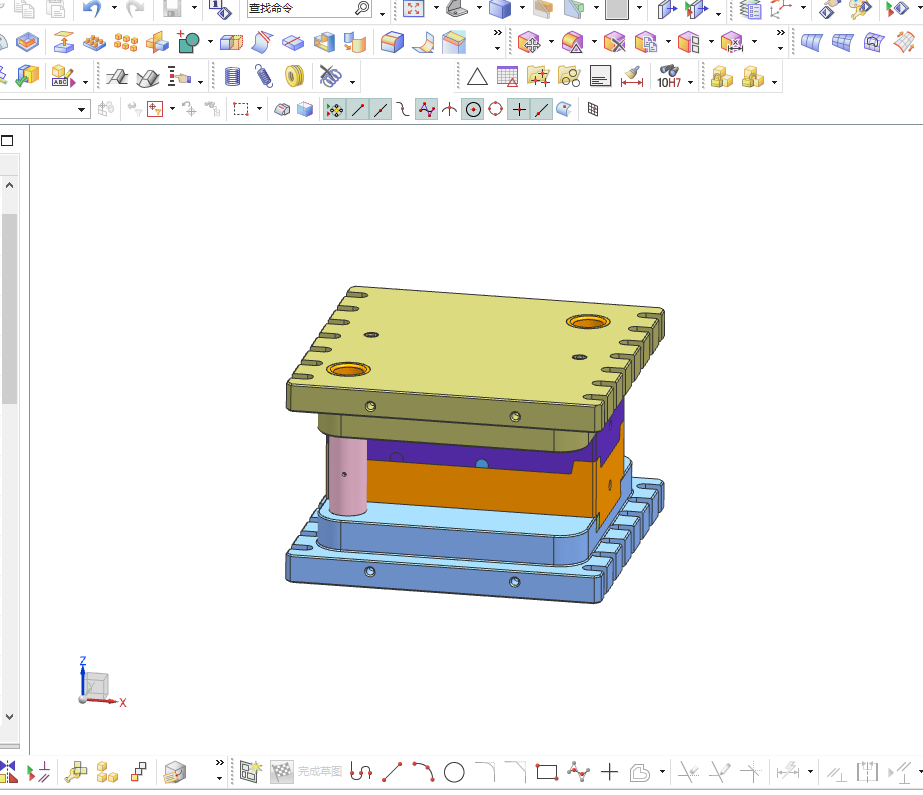Open the 10H7 dropdown arrow
This screenshot has width=923, height=795.
(x=690, y=82)
